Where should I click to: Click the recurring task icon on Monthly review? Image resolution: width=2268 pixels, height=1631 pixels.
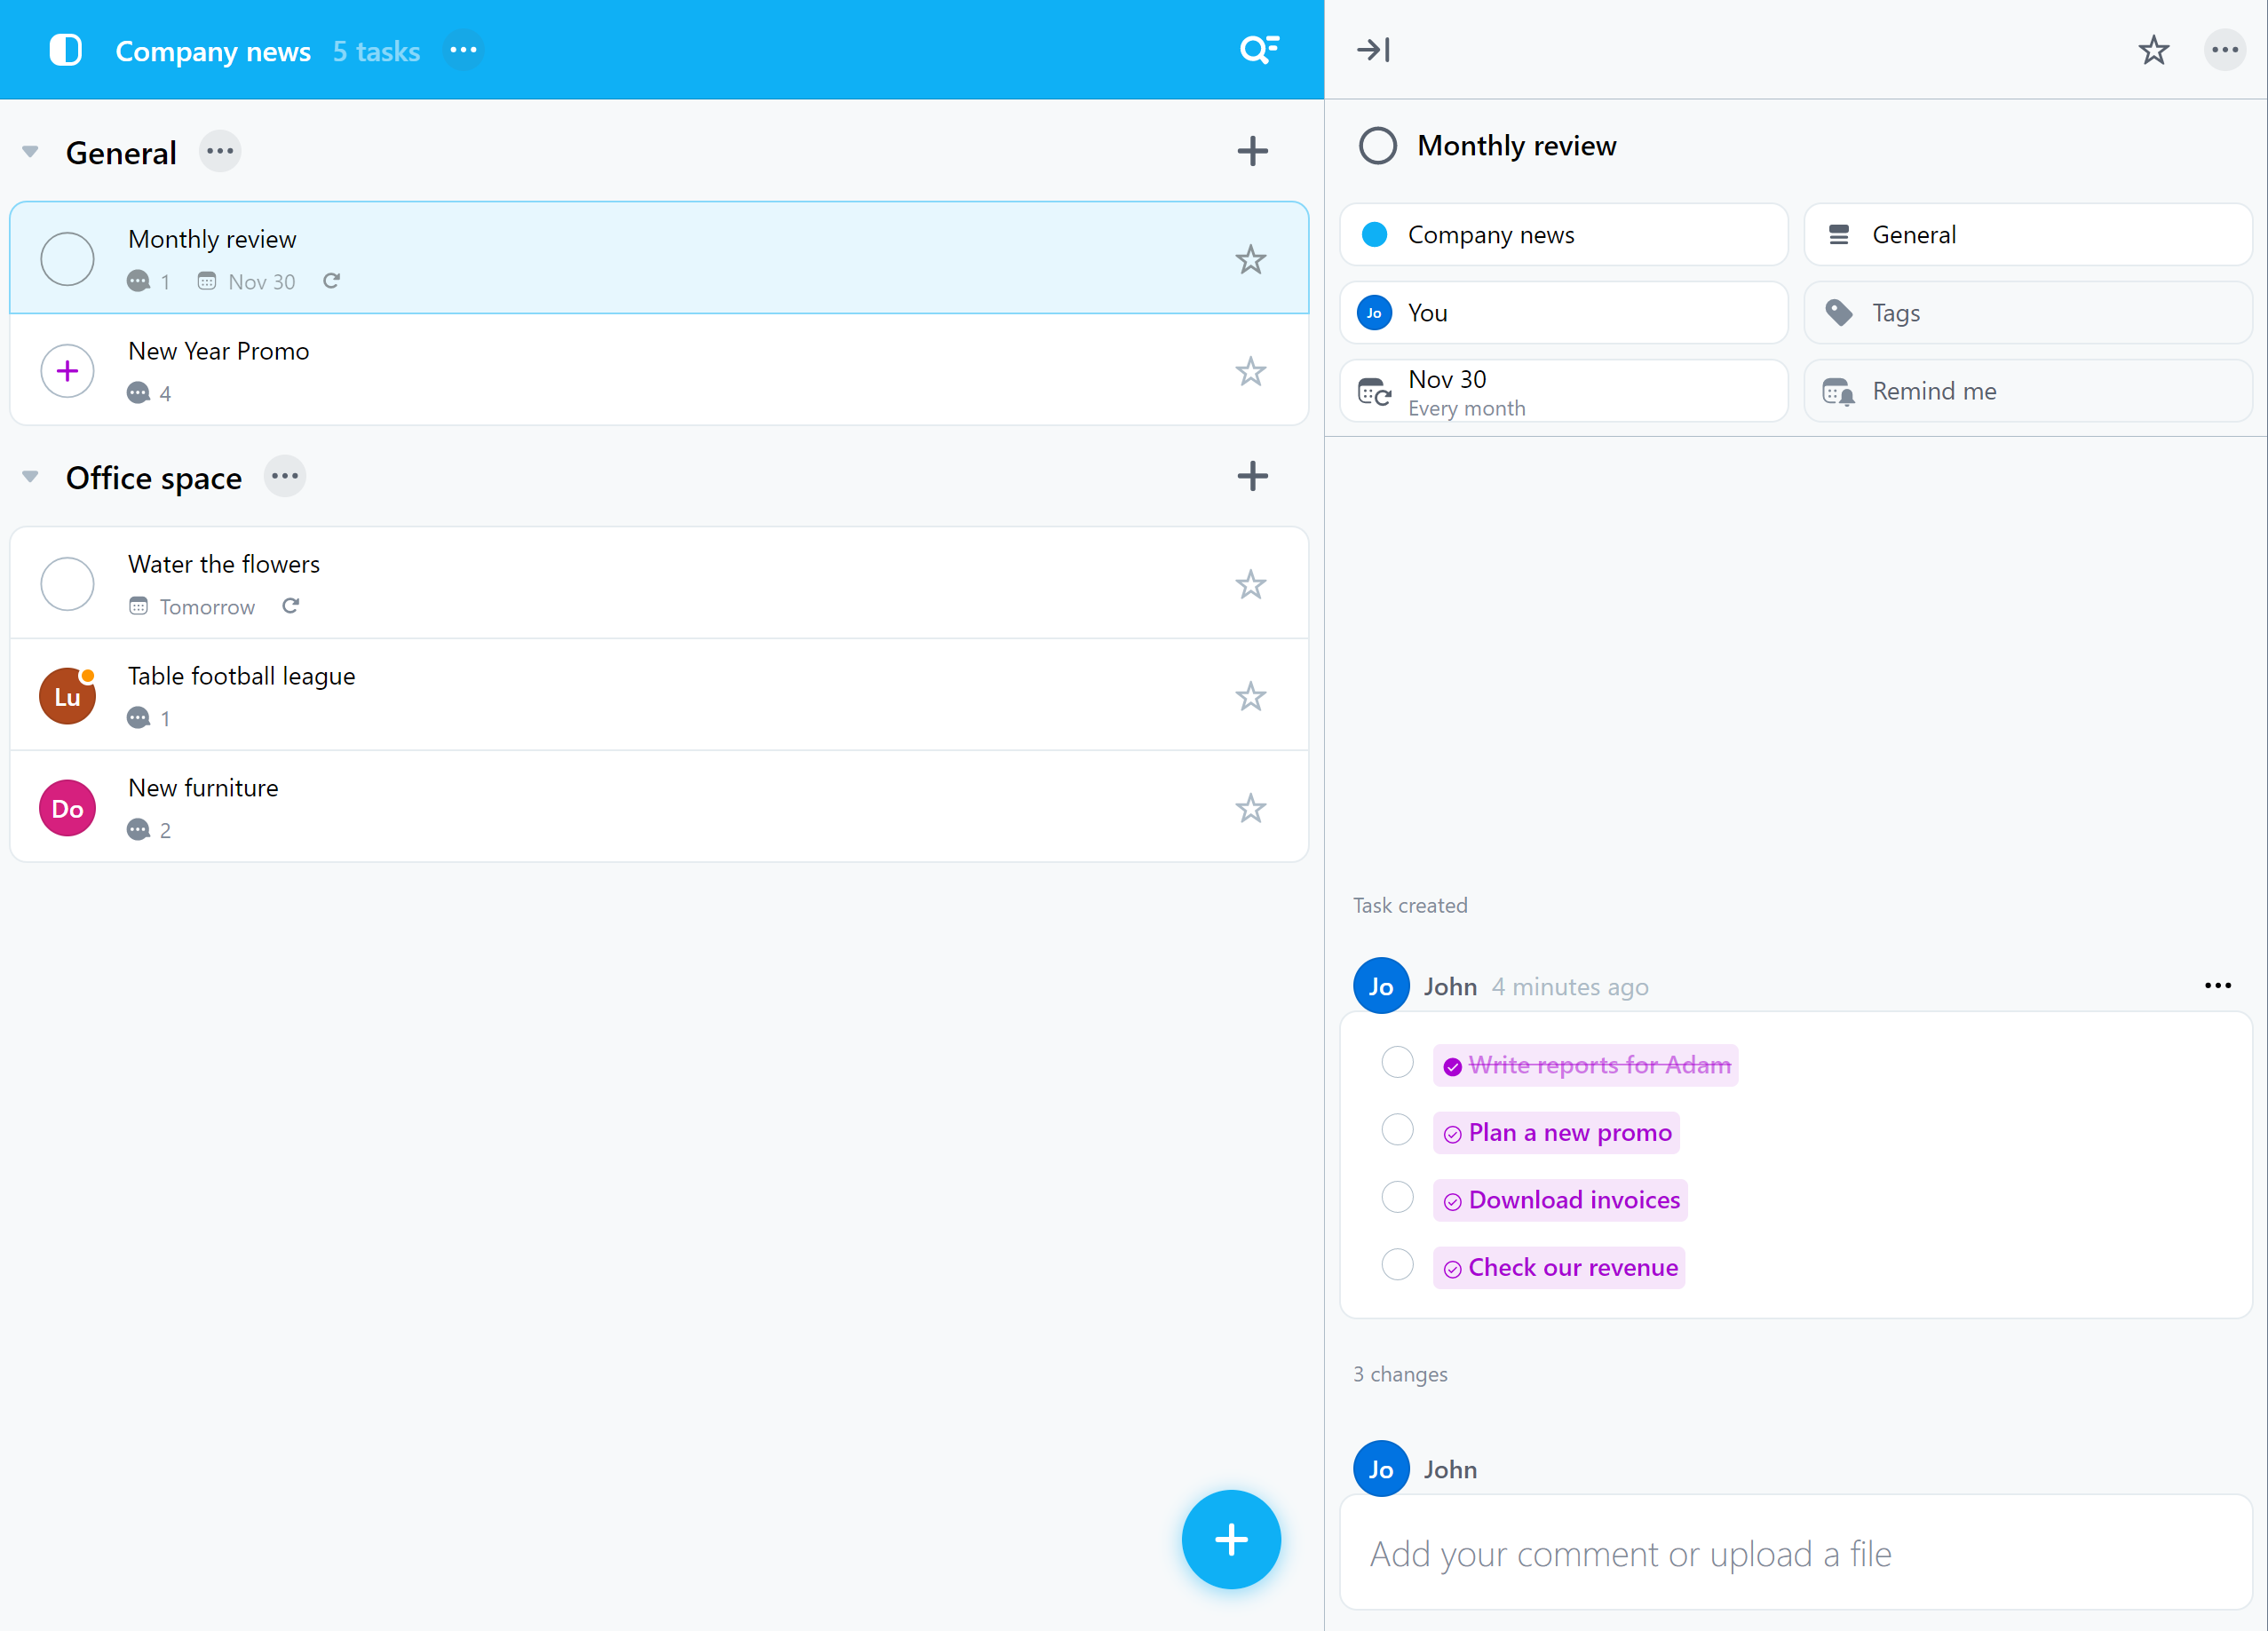tap(331, 280)
